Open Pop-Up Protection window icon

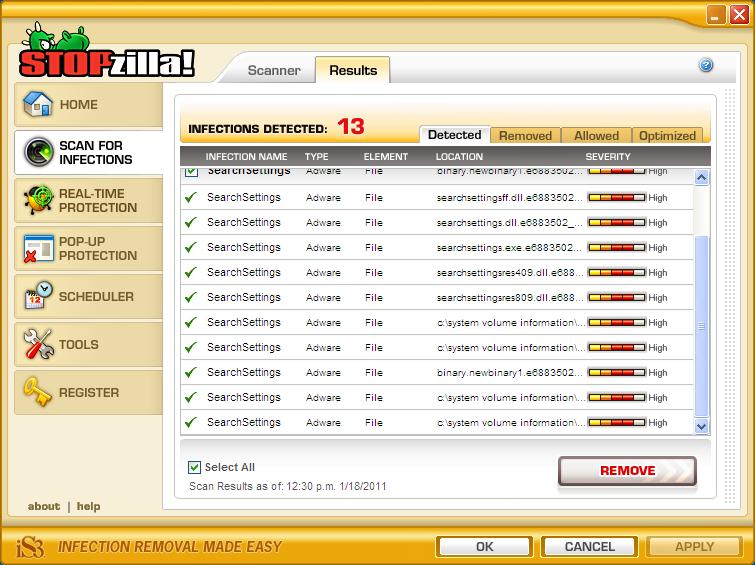point(38,248)
